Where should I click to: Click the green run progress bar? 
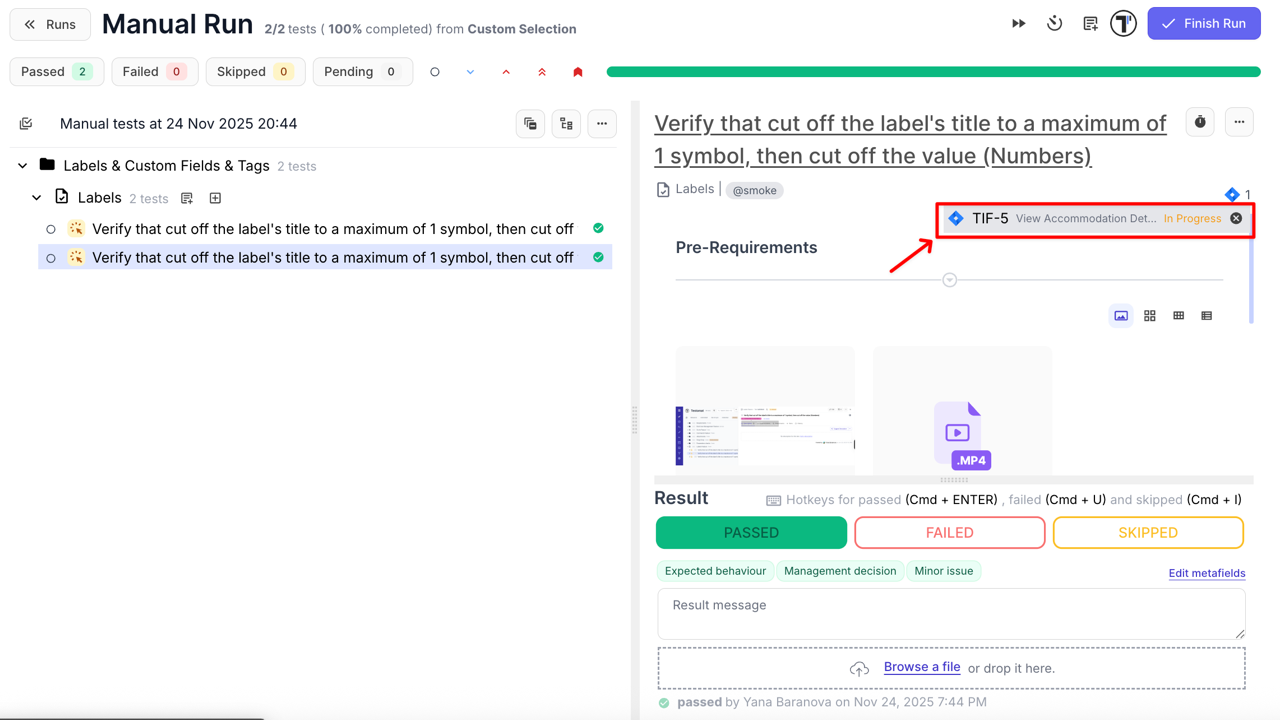pos(930,71)
